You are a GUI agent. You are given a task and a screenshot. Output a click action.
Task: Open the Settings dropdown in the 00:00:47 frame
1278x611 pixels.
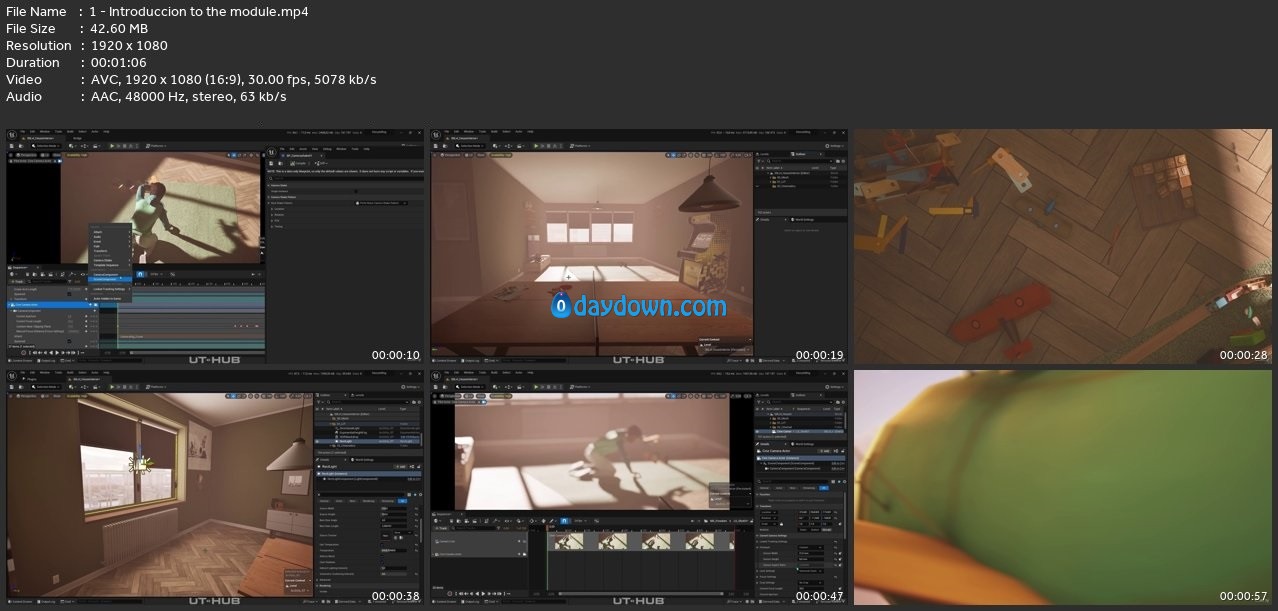pyautogui.click(x=835, y=387)
